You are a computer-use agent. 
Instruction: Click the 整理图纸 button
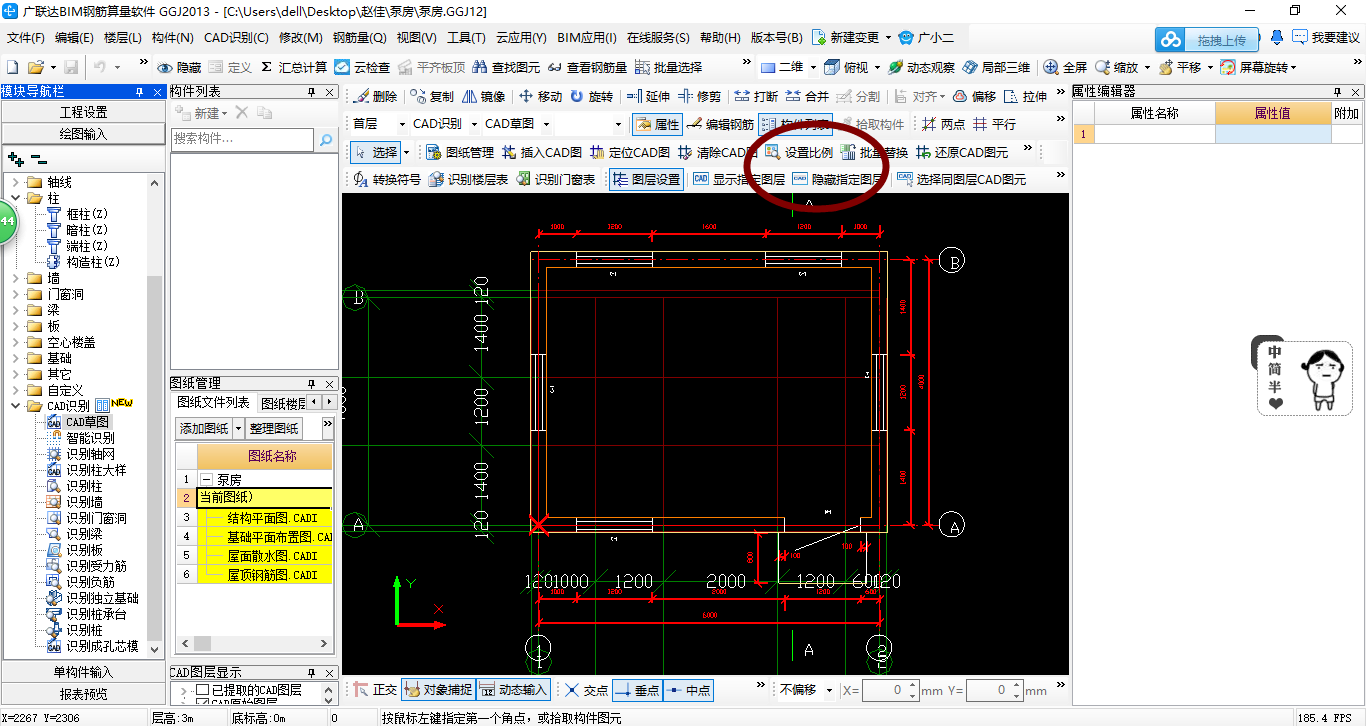click(274, 428)
